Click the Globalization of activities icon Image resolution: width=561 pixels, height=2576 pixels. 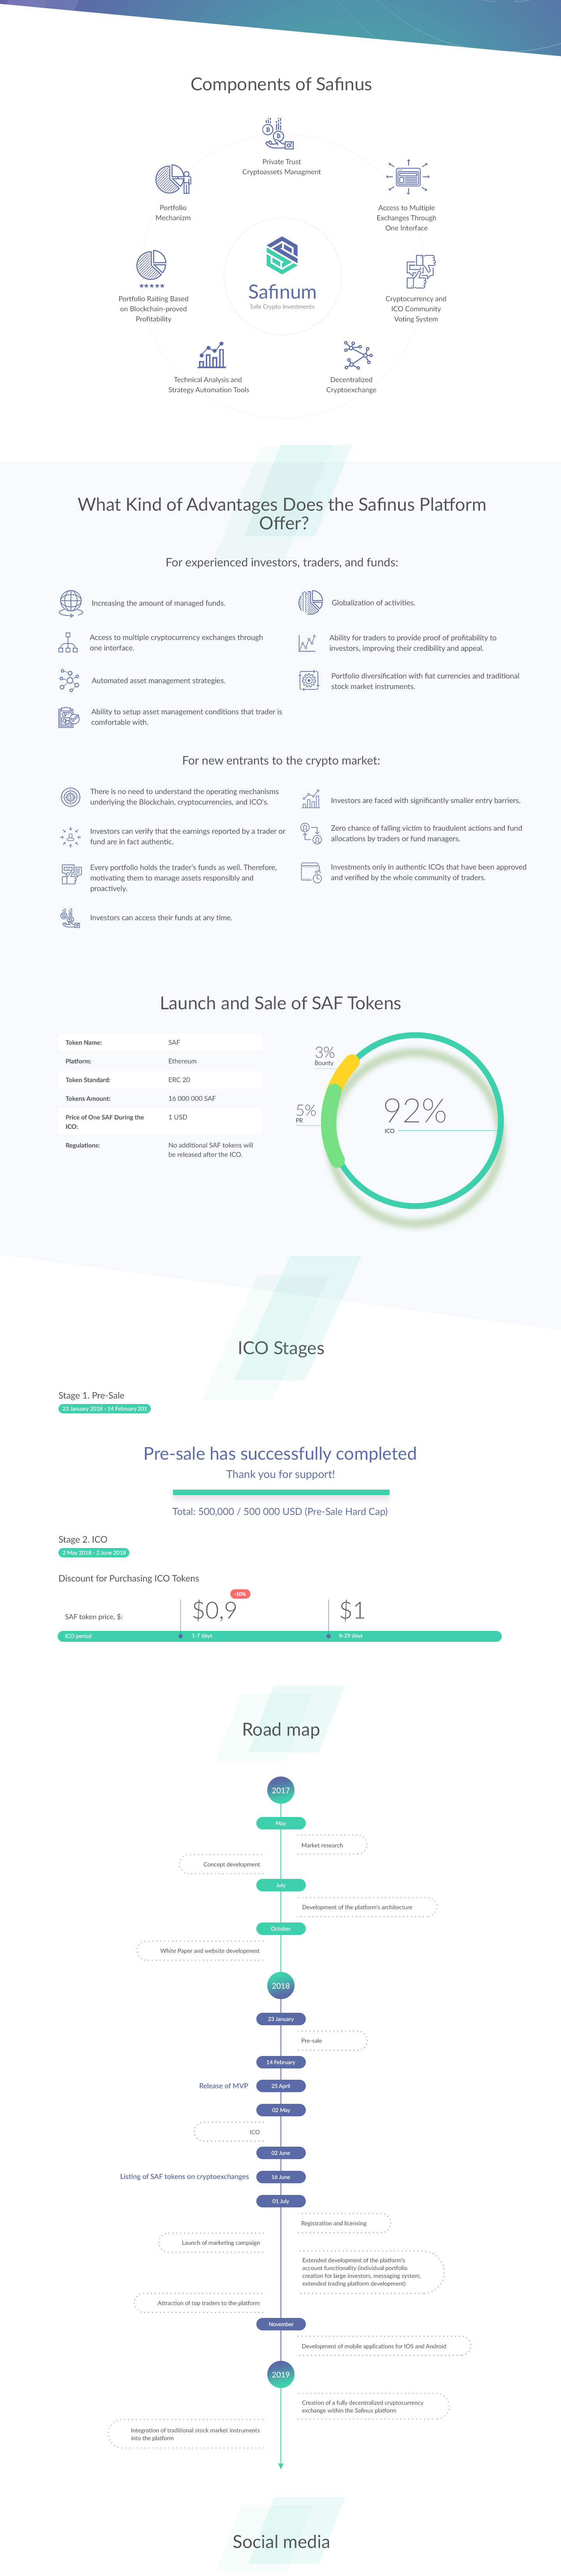click(310, 602)
